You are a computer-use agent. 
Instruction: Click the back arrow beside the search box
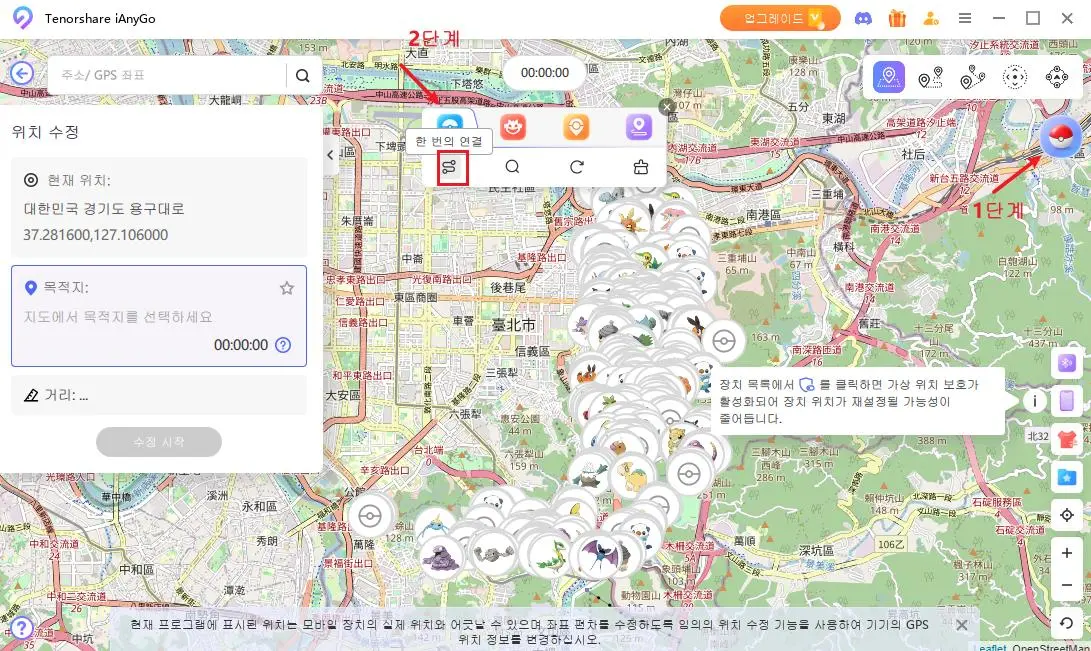[x=22, y=74]
